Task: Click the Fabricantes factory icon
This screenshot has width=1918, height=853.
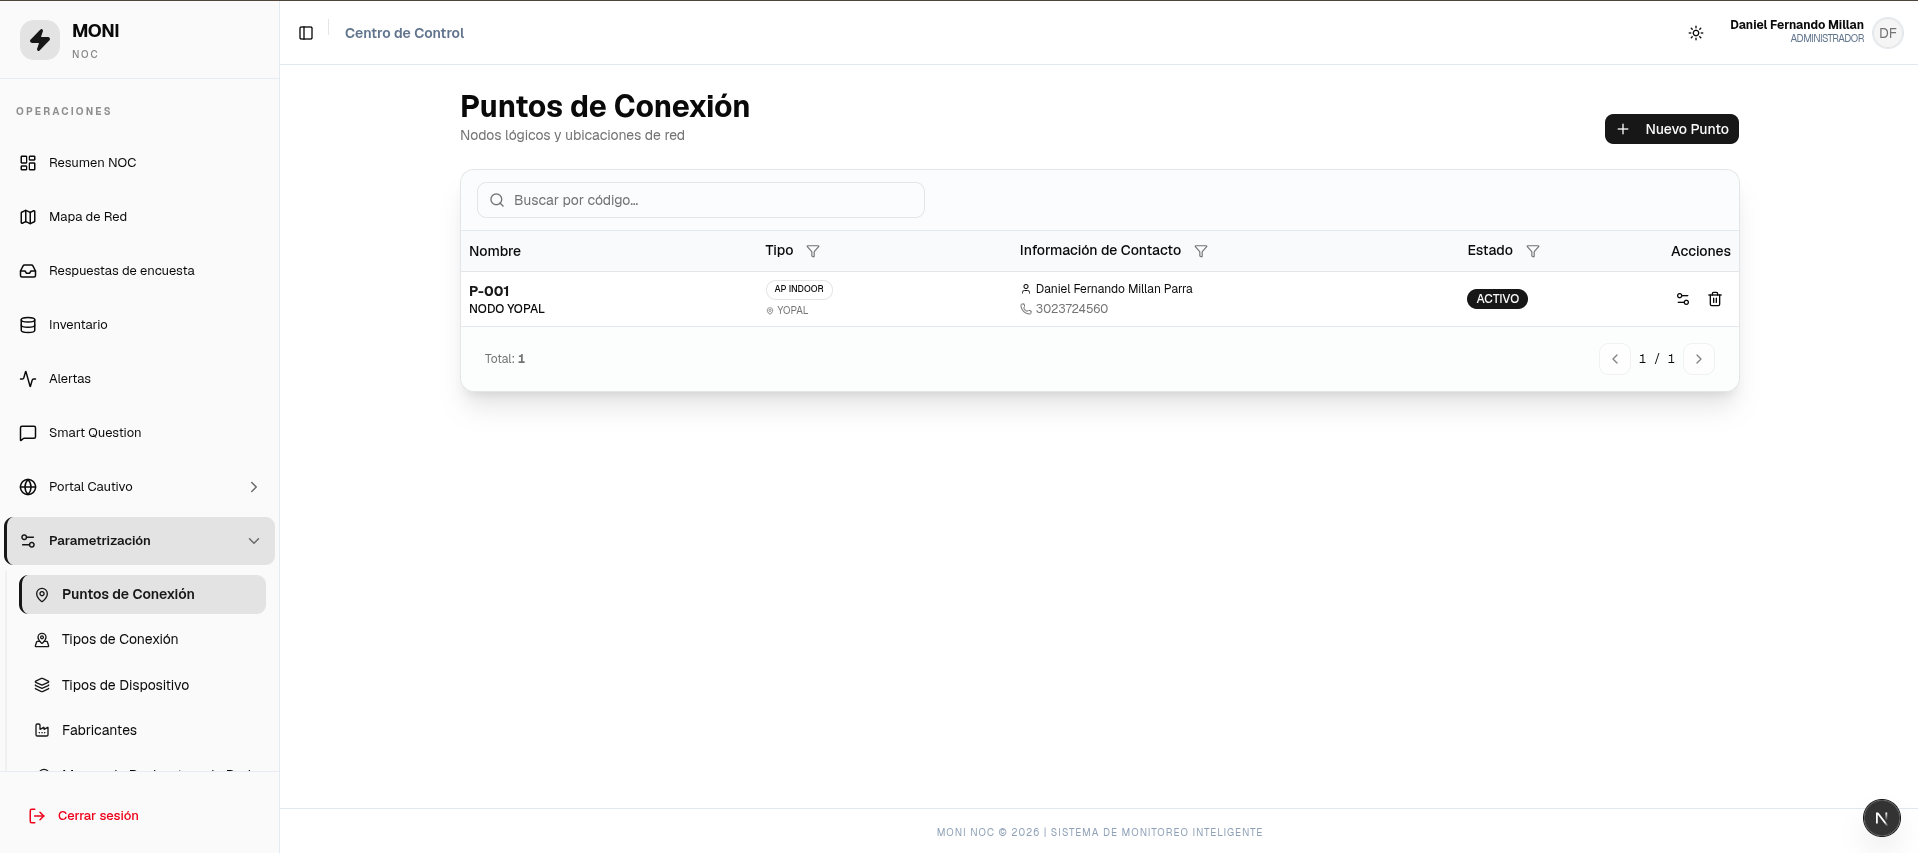Action: pyautogui.click(x=42, y=730)
